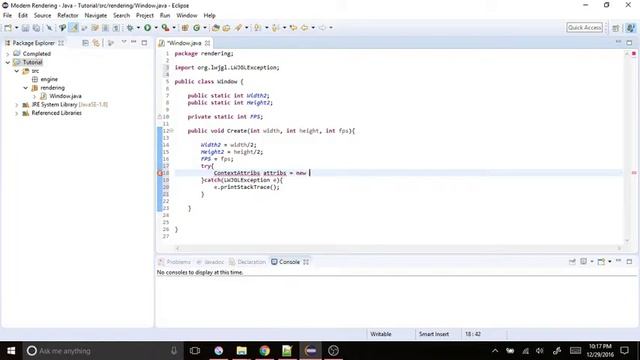Viewport: 640px width, 360px height.
Task: Click Collapse All in Package Explorer
Action: (x=85, y=43)
